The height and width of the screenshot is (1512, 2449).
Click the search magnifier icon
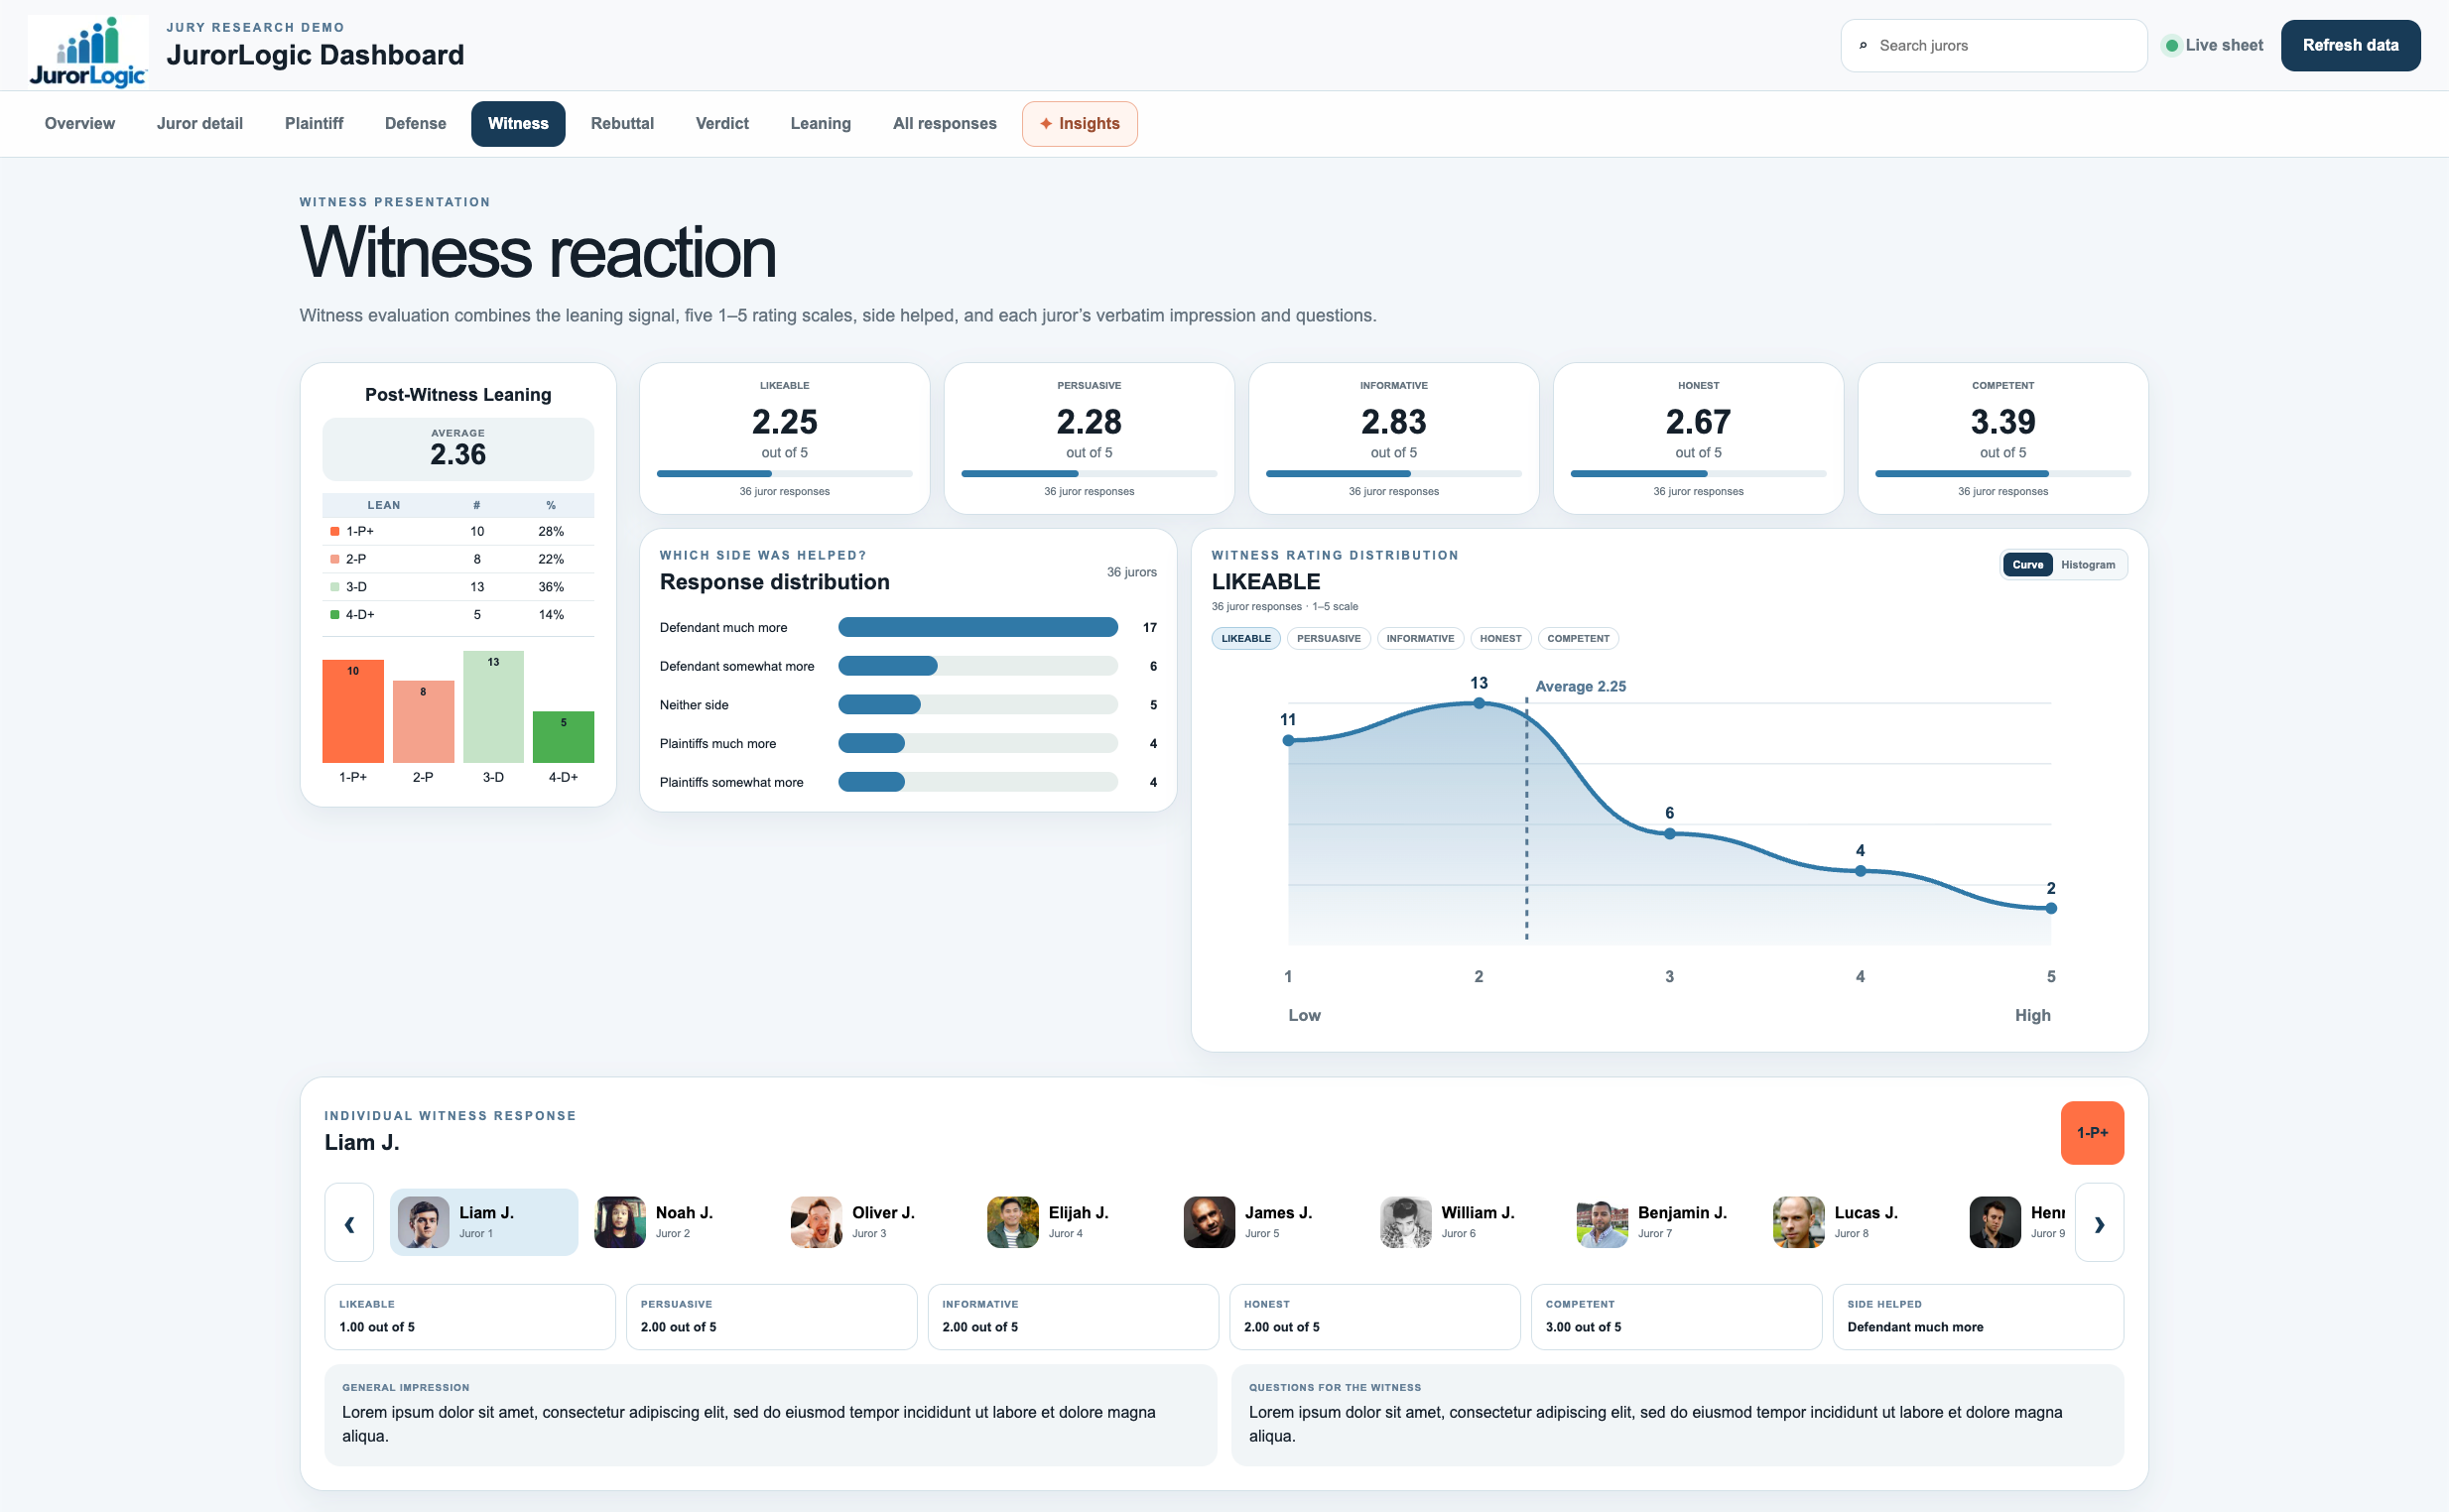pos(1863,46)
